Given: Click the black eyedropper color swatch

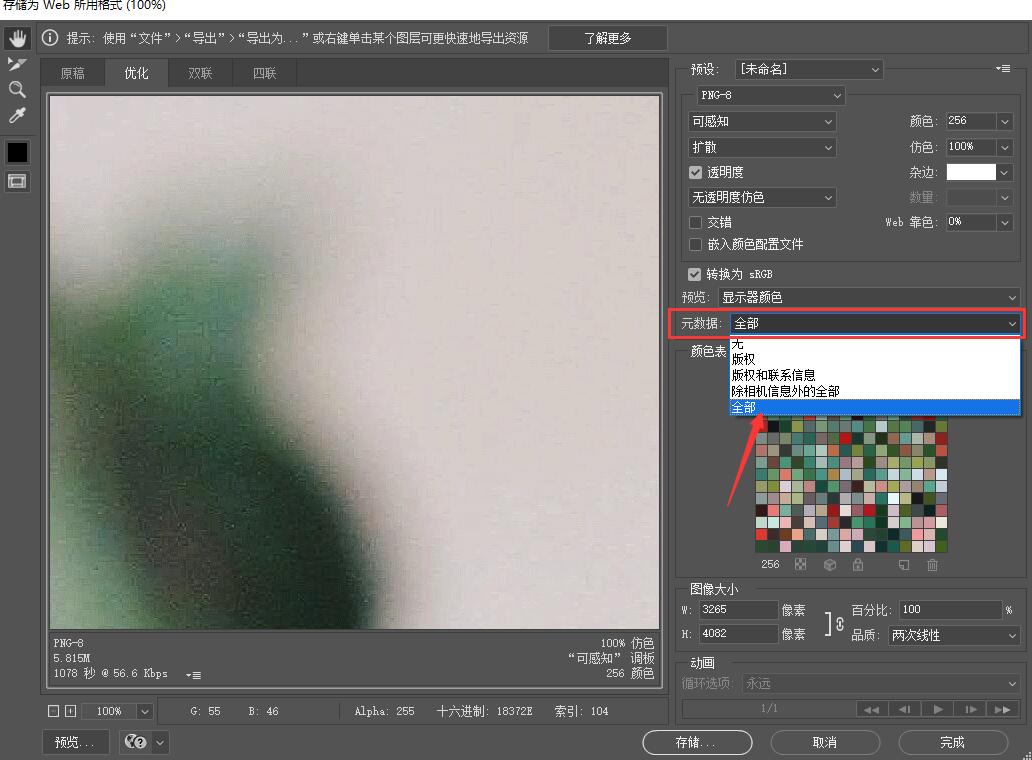Looking at the screenshot, I should pyautogui.click(x=17, y=152).
